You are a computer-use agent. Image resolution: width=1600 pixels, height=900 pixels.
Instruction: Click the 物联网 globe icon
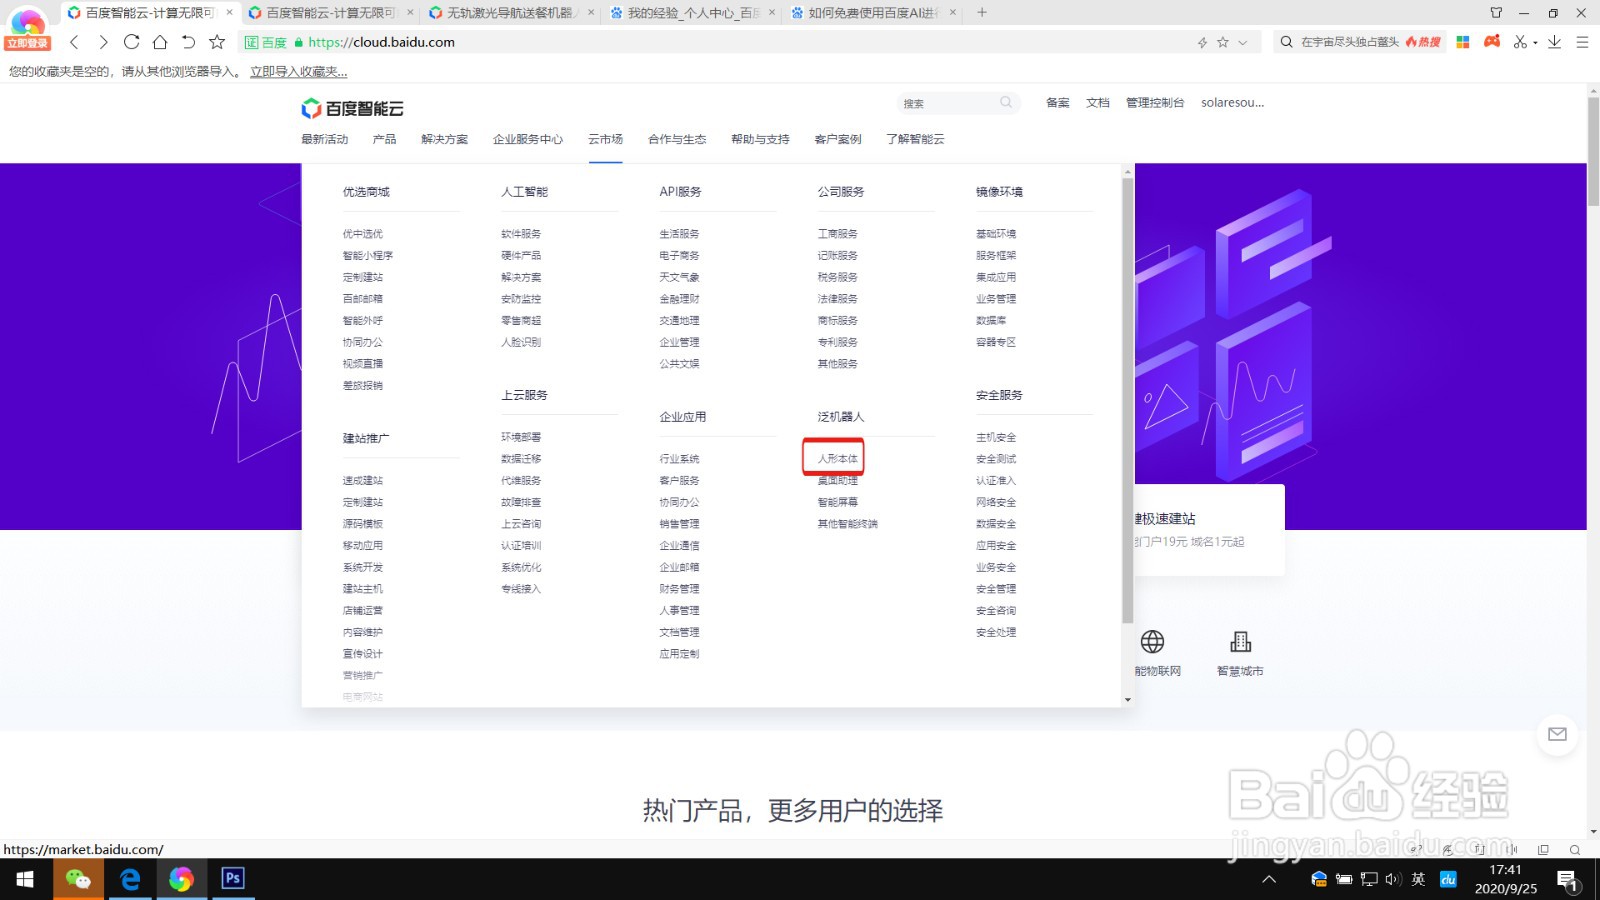pos(1152,641)
